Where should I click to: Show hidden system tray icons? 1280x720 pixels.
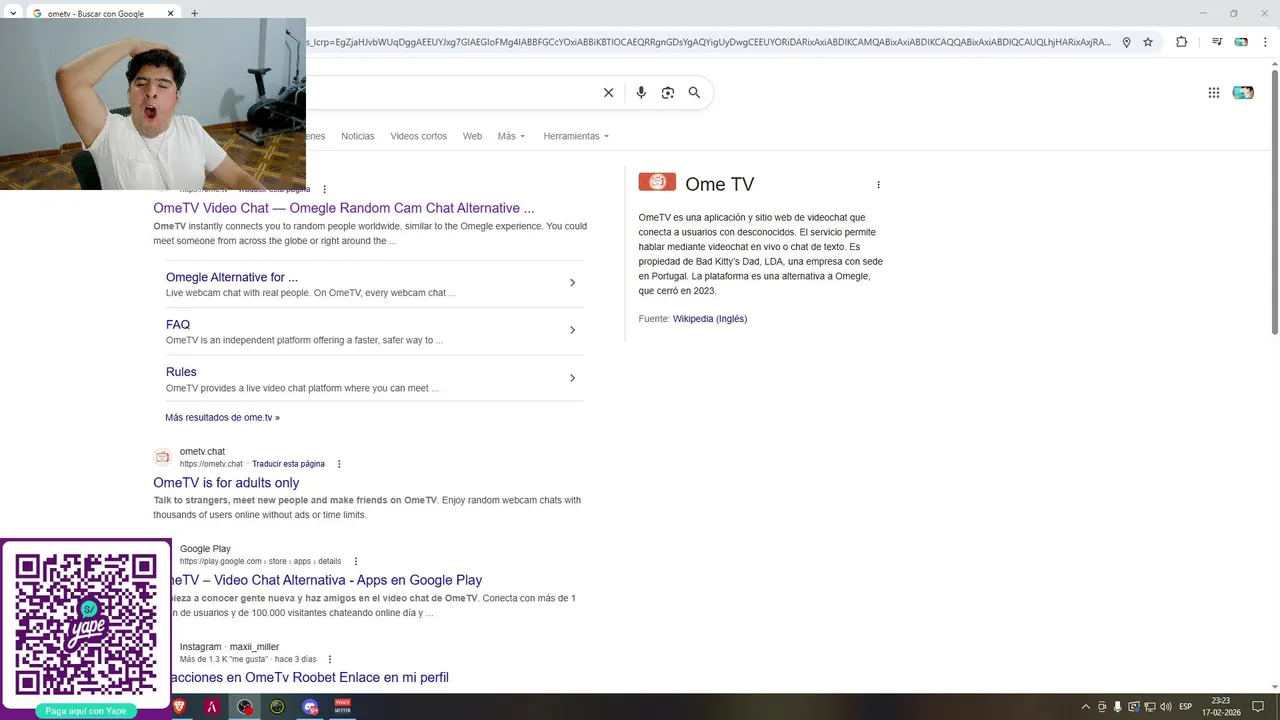pyautogui.click(x=1086, y=707)
